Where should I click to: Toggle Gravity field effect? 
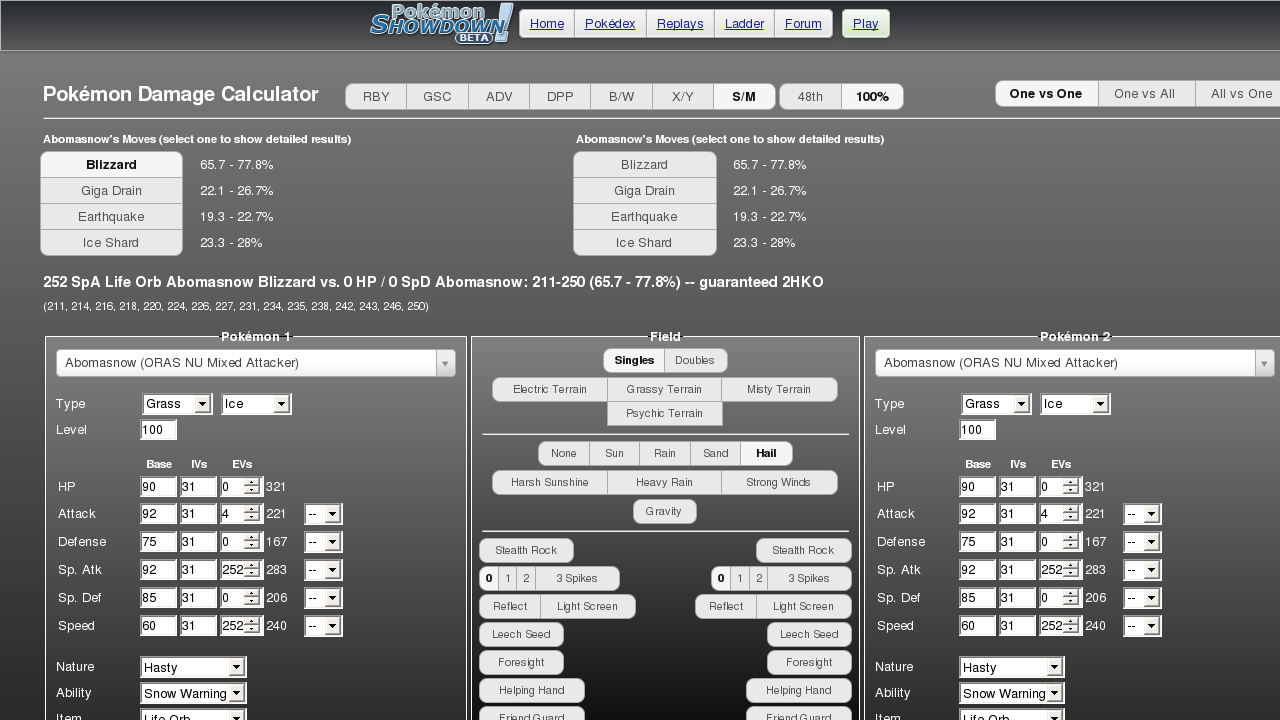(x=664, y=511)
